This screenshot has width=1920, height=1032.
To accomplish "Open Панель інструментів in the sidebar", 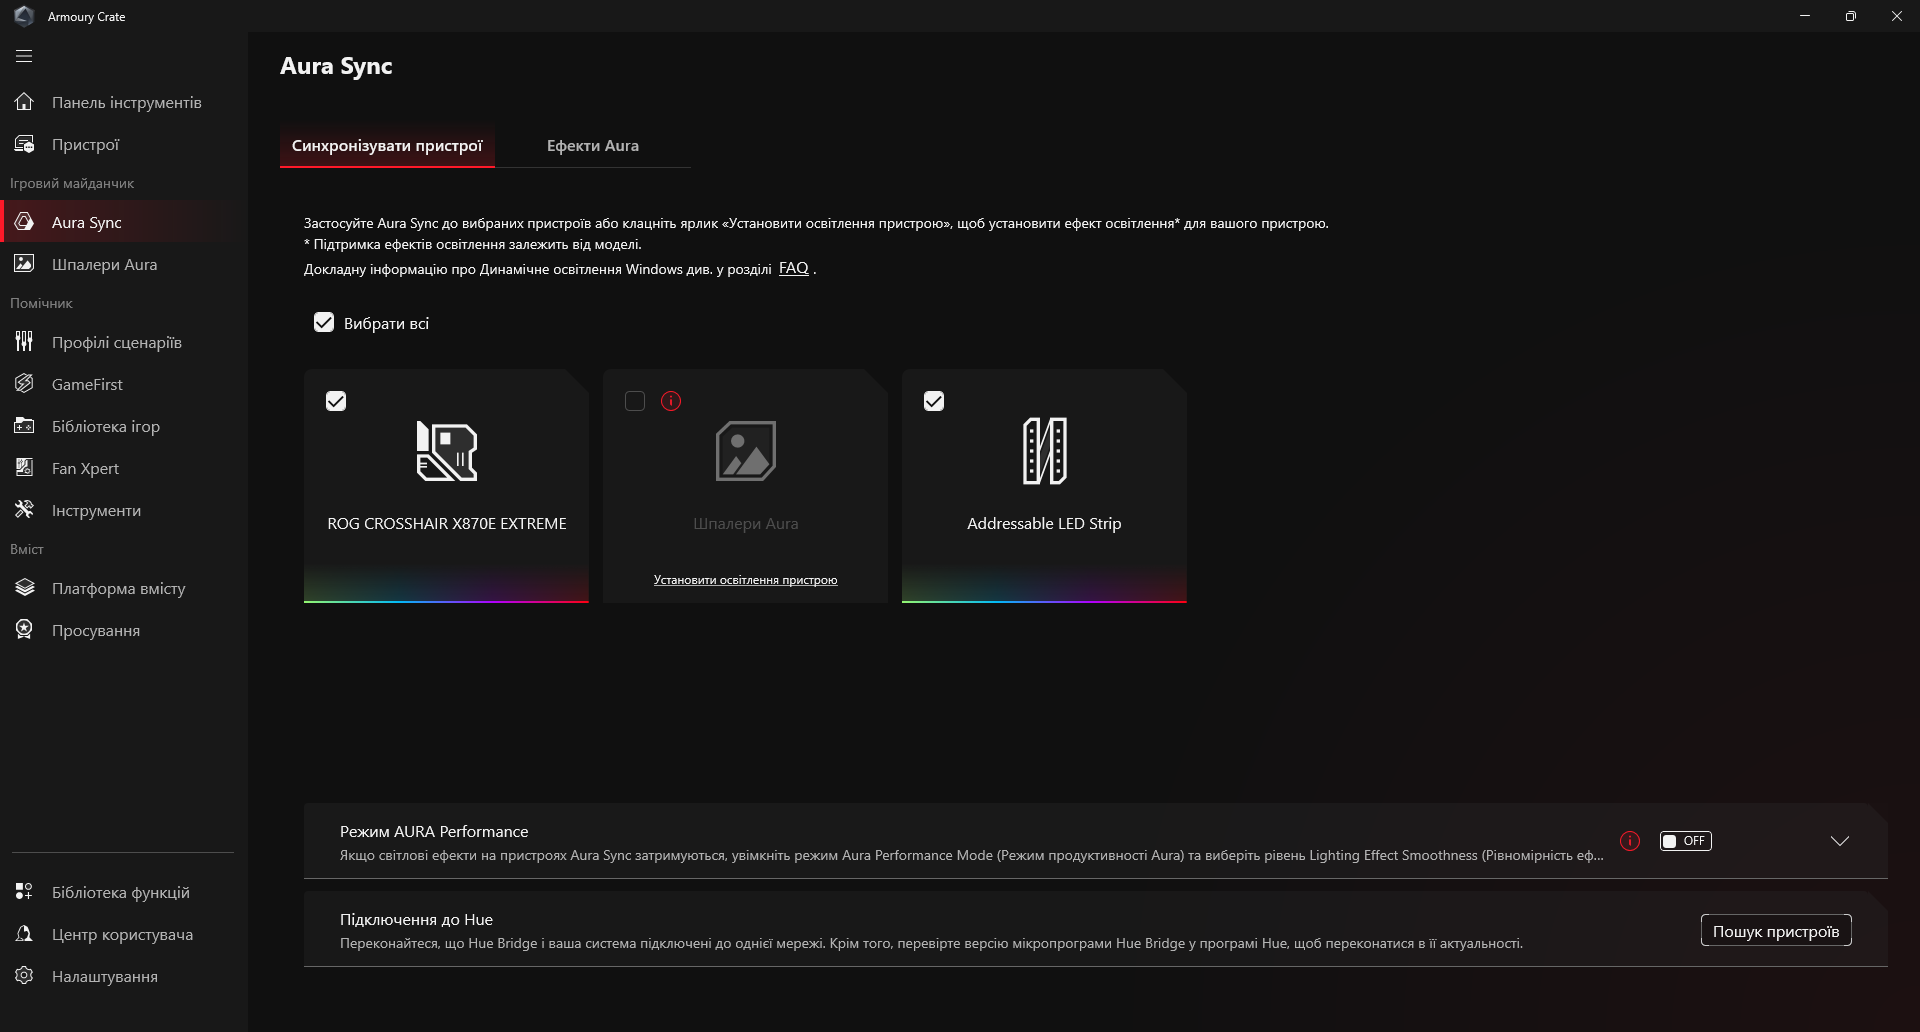I will [x=124, y=102].
